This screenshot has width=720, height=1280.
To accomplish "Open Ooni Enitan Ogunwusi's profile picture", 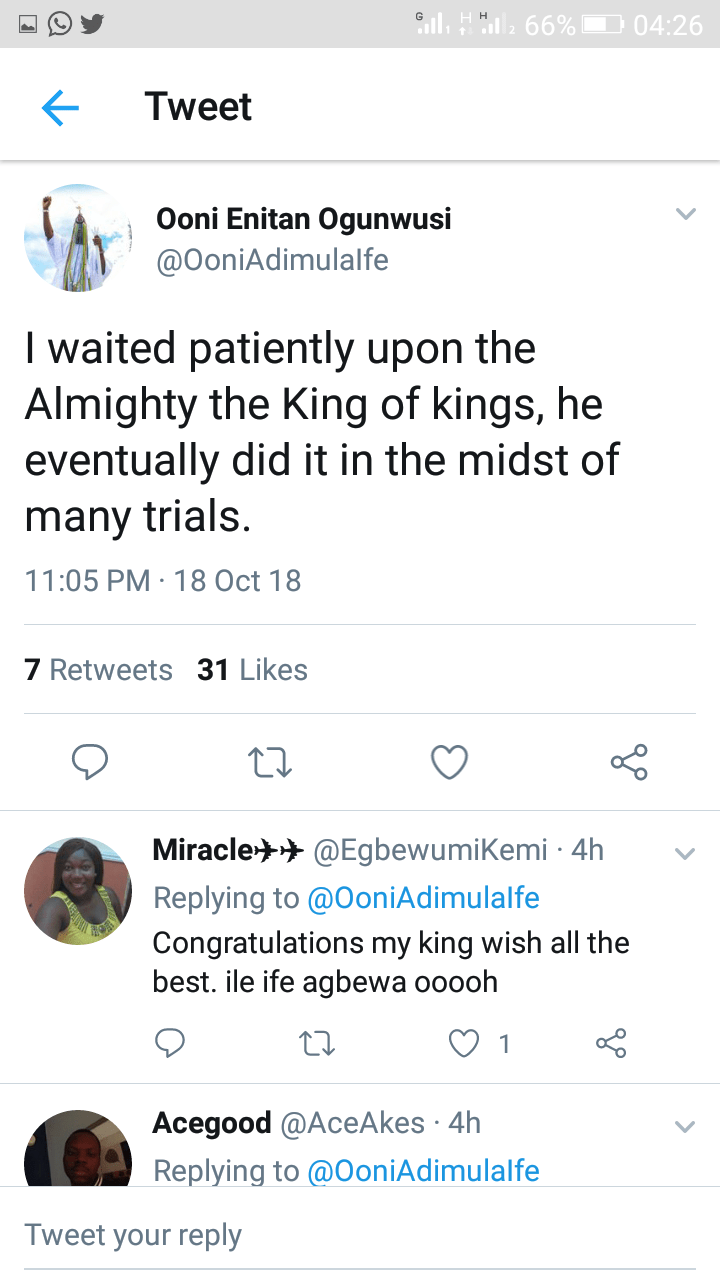I will (x=78, y=238).
